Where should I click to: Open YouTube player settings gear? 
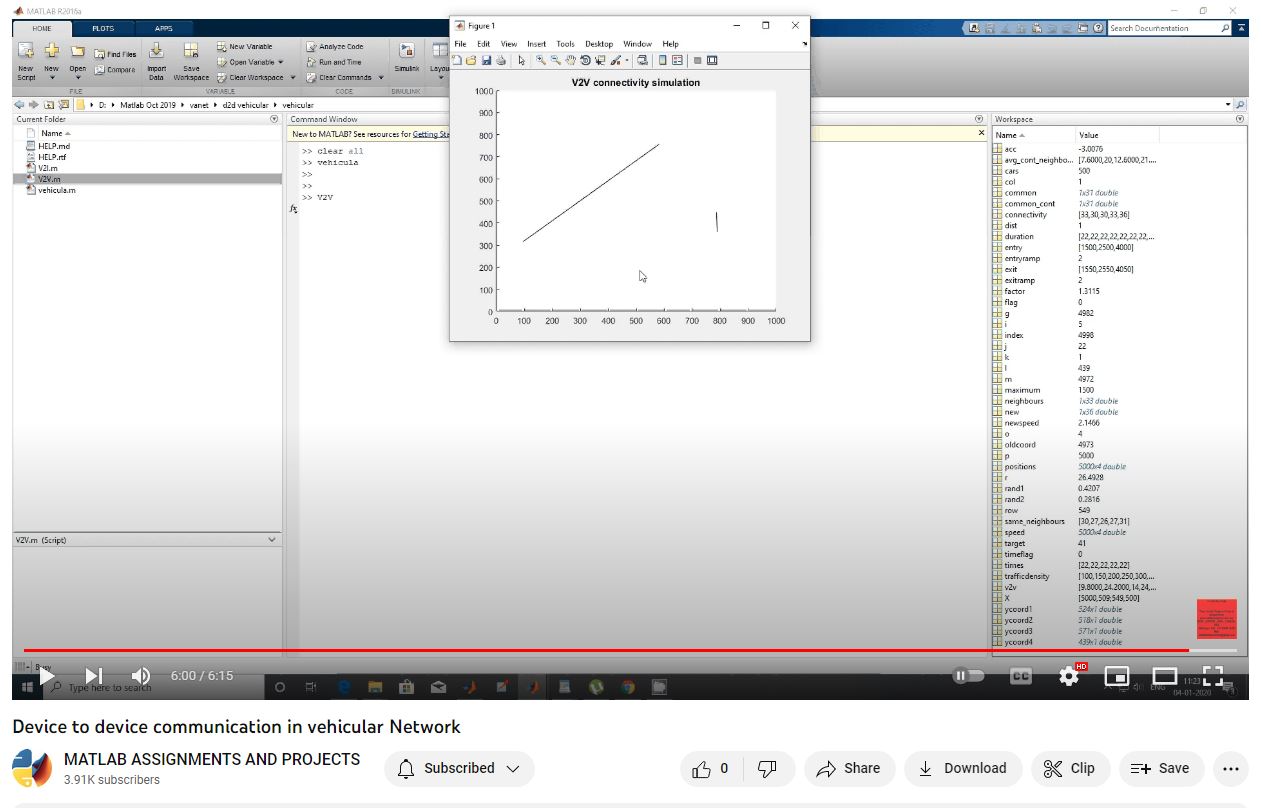point(1068,677)
